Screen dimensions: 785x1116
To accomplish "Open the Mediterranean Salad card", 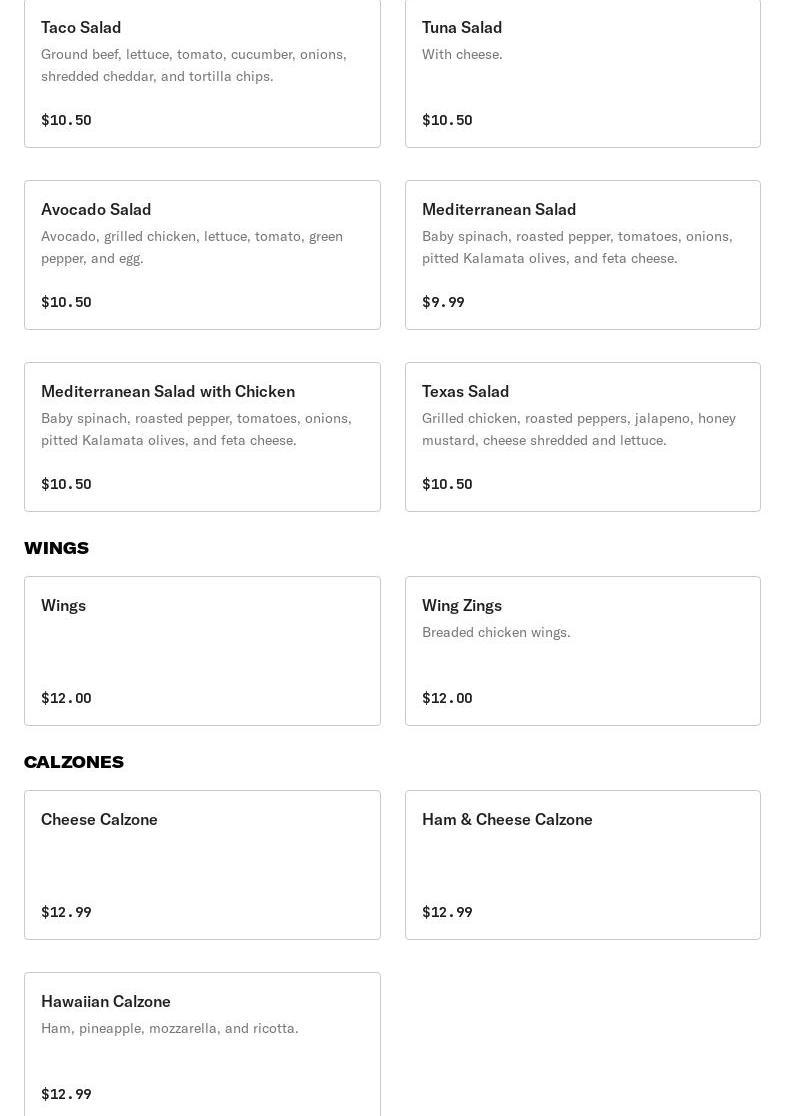I will pyautogui.click(x=582, y=255).
